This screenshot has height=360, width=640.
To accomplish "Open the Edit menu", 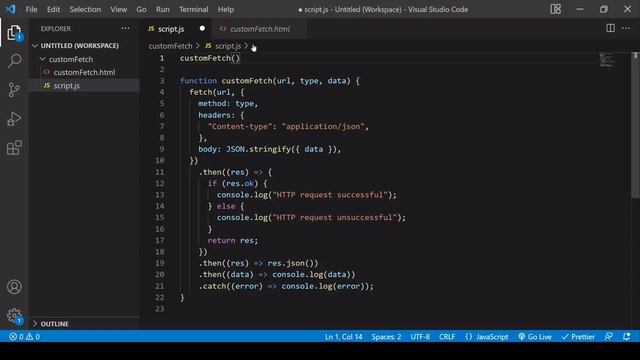I will coord(53,9).
